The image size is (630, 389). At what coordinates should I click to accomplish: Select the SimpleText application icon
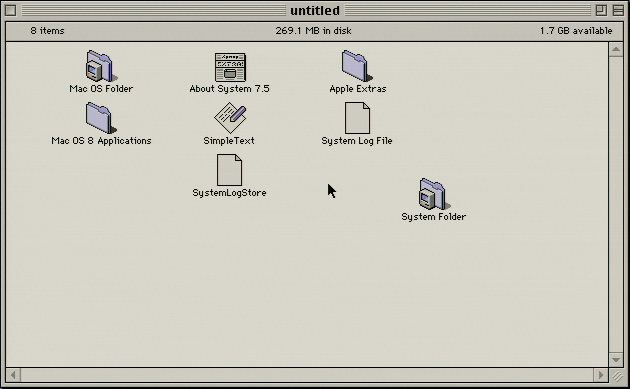point(230,118)
